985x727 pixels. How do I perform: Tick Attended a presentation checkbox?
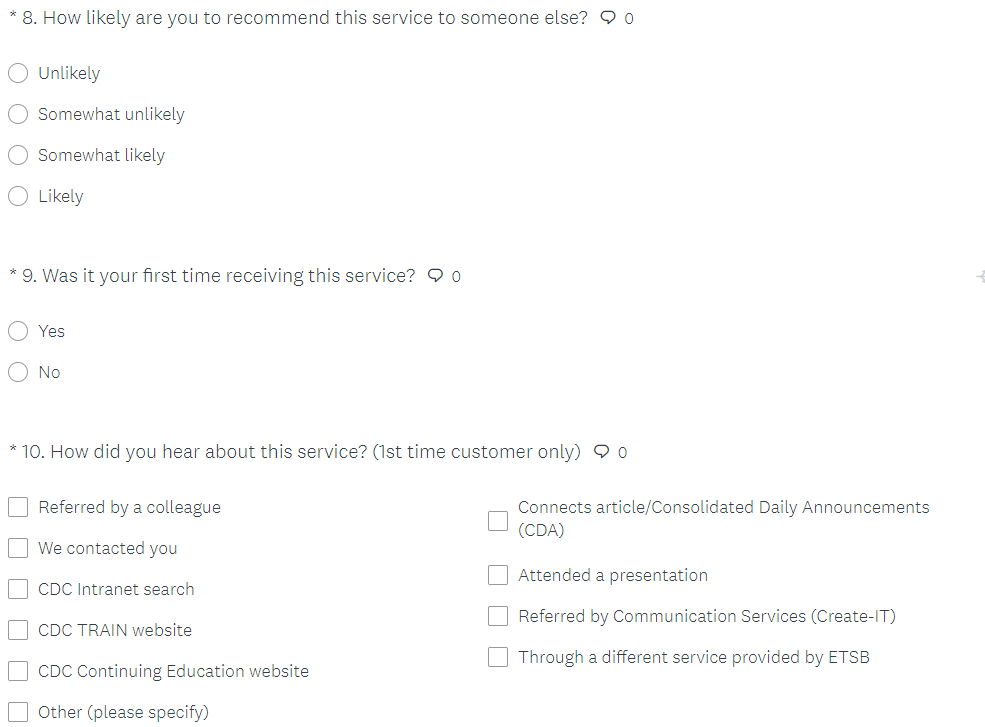tap(498, 575)
